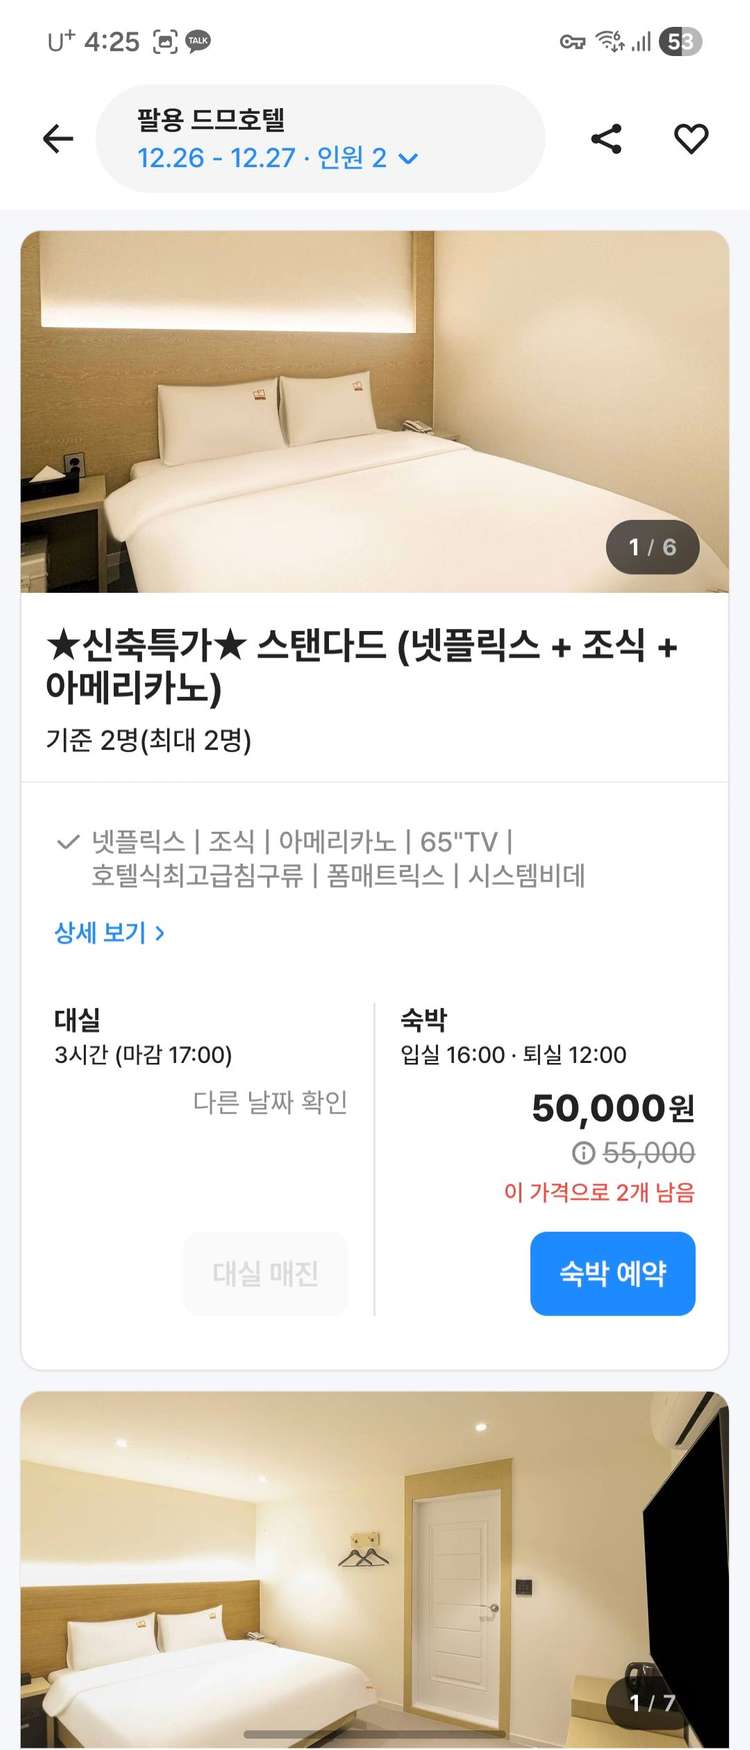Tap the KakaoTalk notification icon
This screenshot has width=750, height=1750.
tap(198, 41)
